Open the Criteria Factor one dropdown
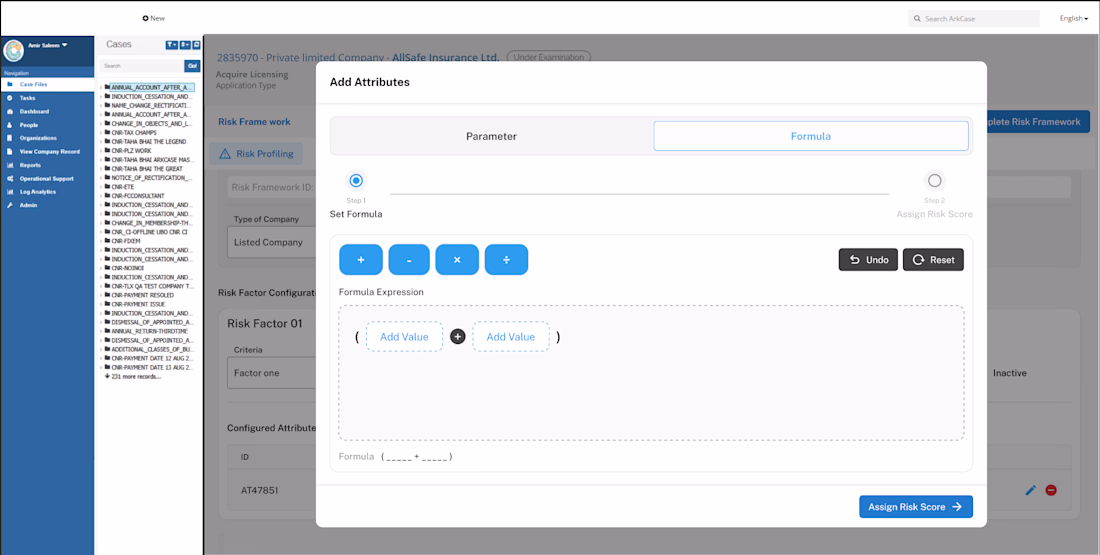The image size is (1100, 555). coord(272,373)
